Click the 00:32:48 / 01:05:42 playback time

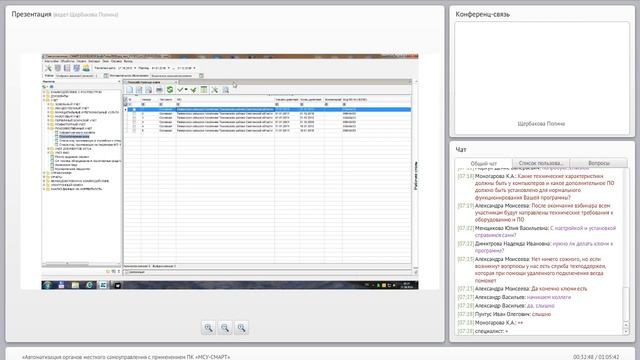[596, 357]
